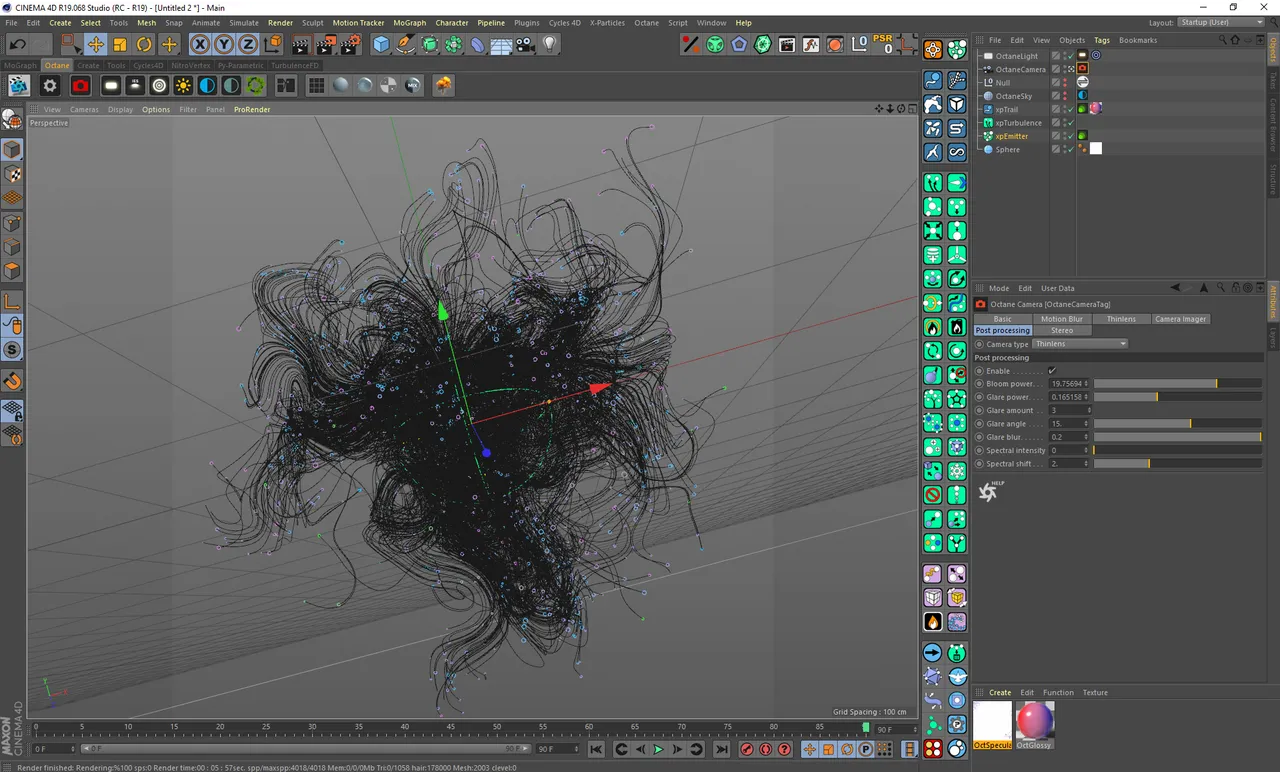Open material manager Create menu
Viewport: 1280px width, 772px height.
click(x=1000, y=692)
